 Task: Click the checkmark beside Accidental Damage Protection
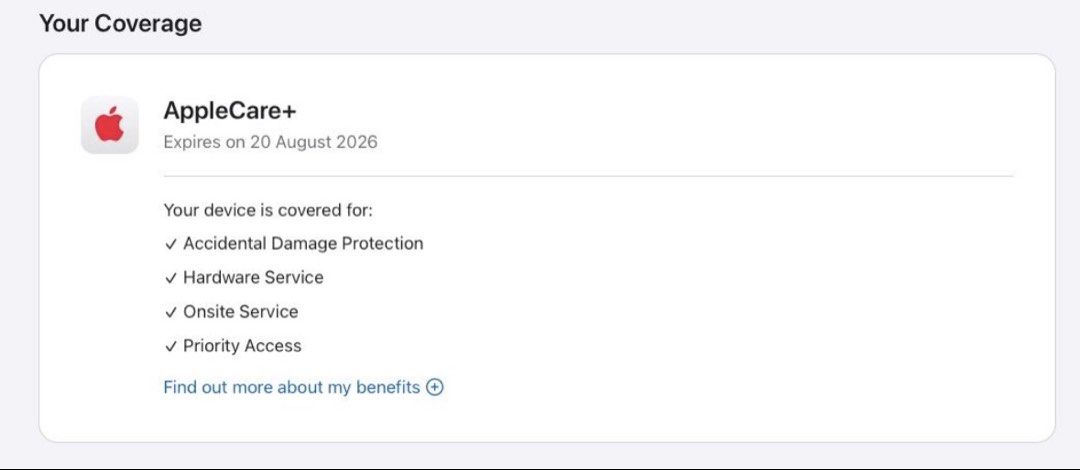(x=171, y=244)
